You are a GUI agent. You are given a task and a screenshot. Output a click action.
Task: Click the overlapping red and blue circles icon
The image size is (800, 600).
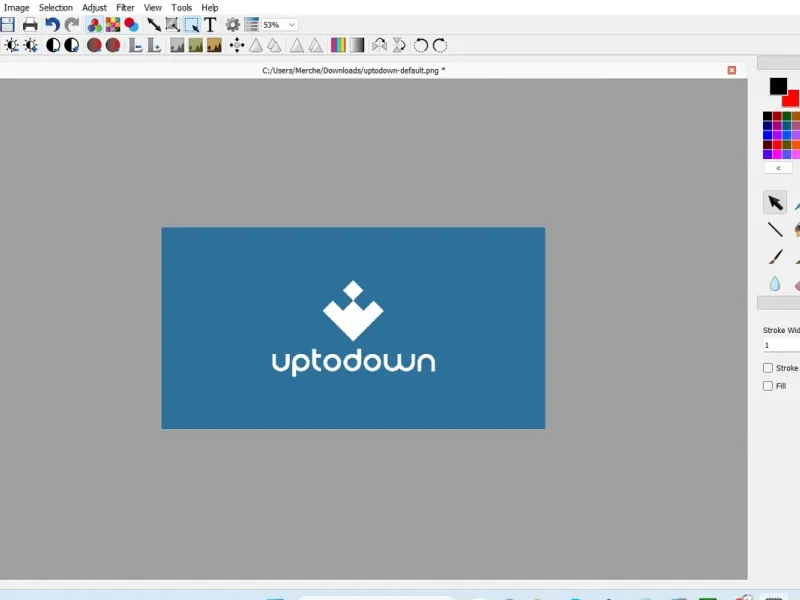[x=132, y=24]
